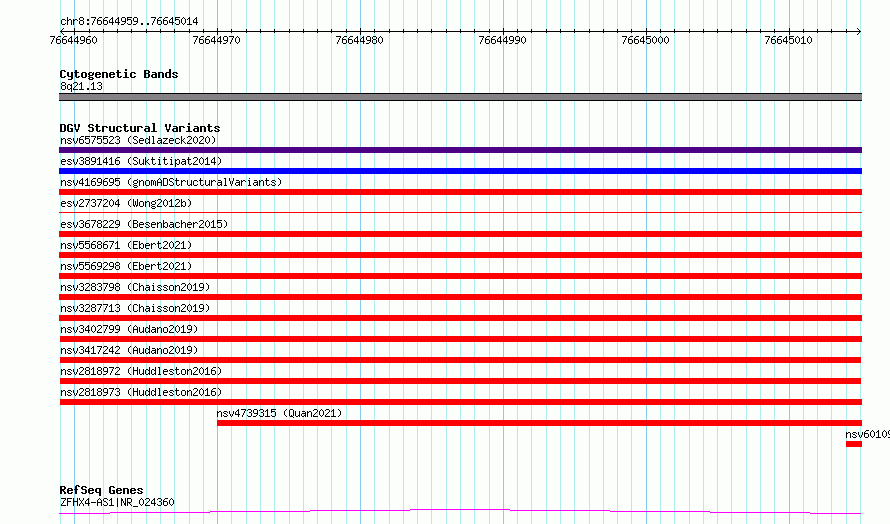Viewport: 890px width, 524px height.
Task: Click the nsv3402799 (Audano2019) label
Action: pyautogui.click(x=129, y=329)
